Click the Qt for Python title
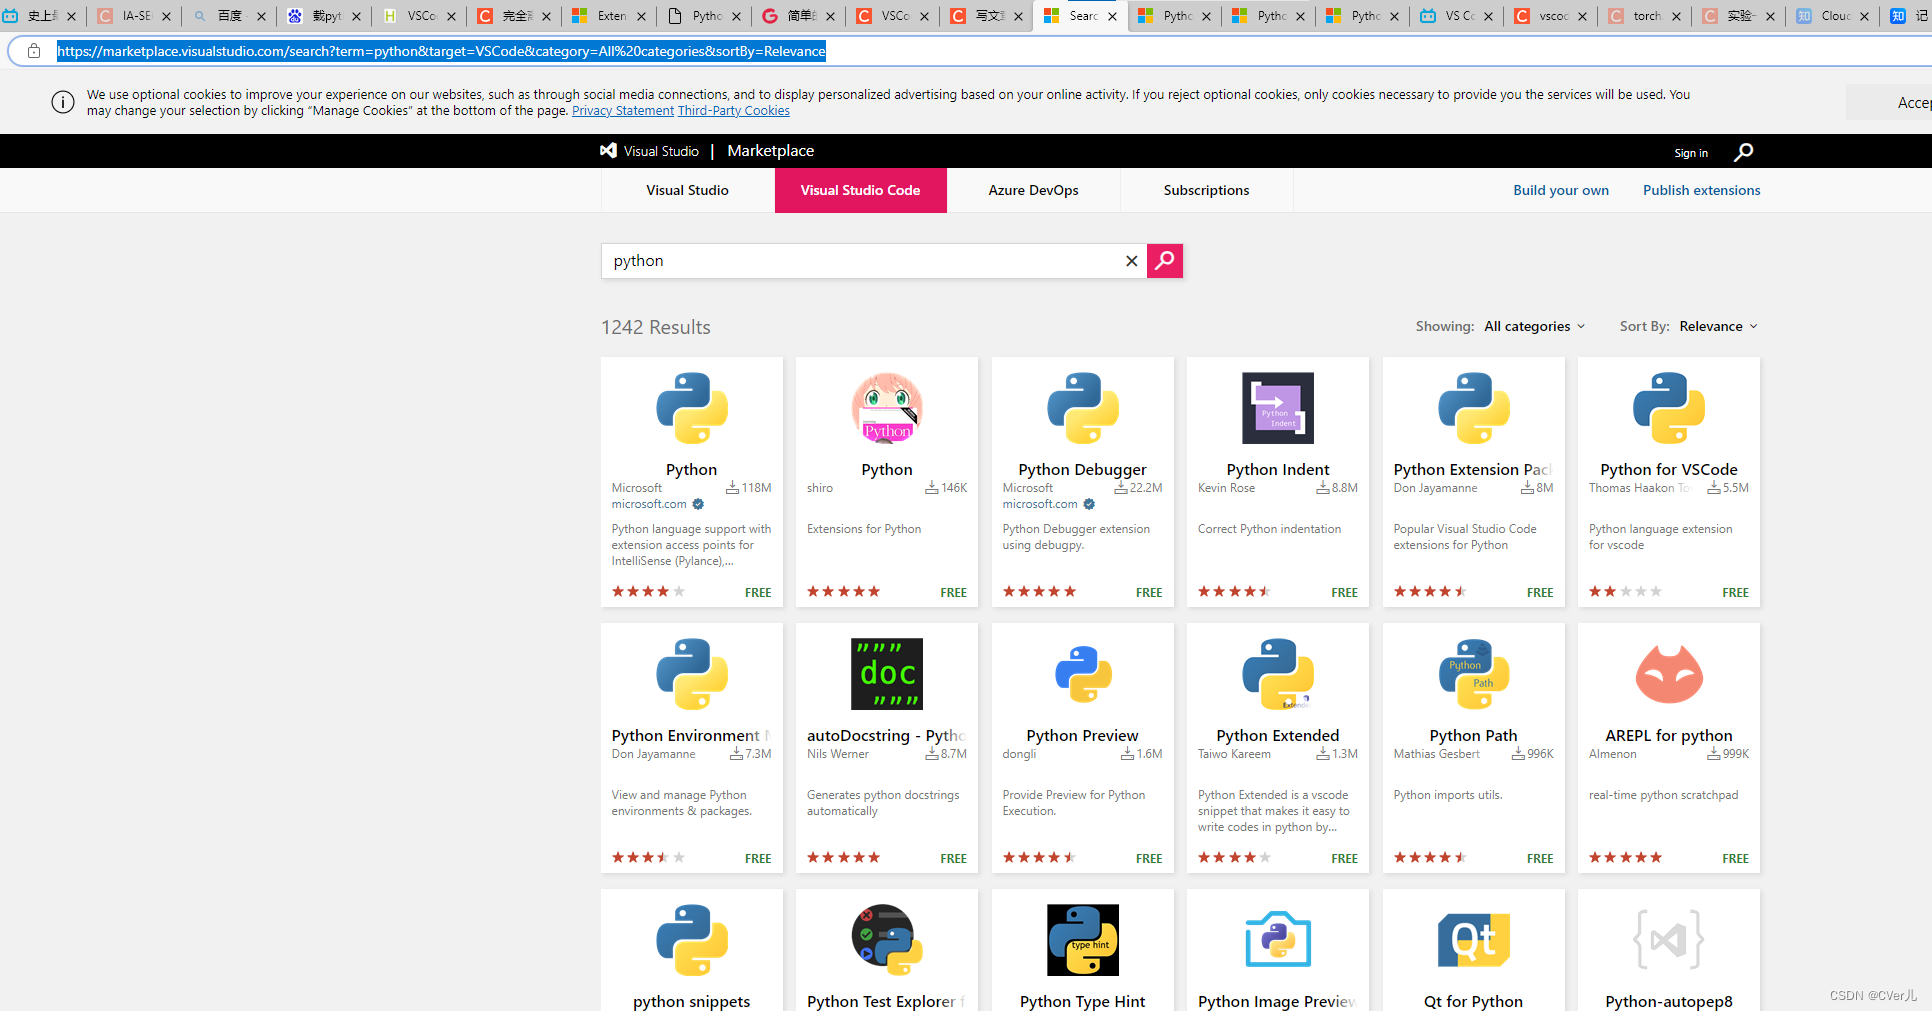Image resolution: width=1932 pixels, height=1011 pixels. [1474, 1001]
